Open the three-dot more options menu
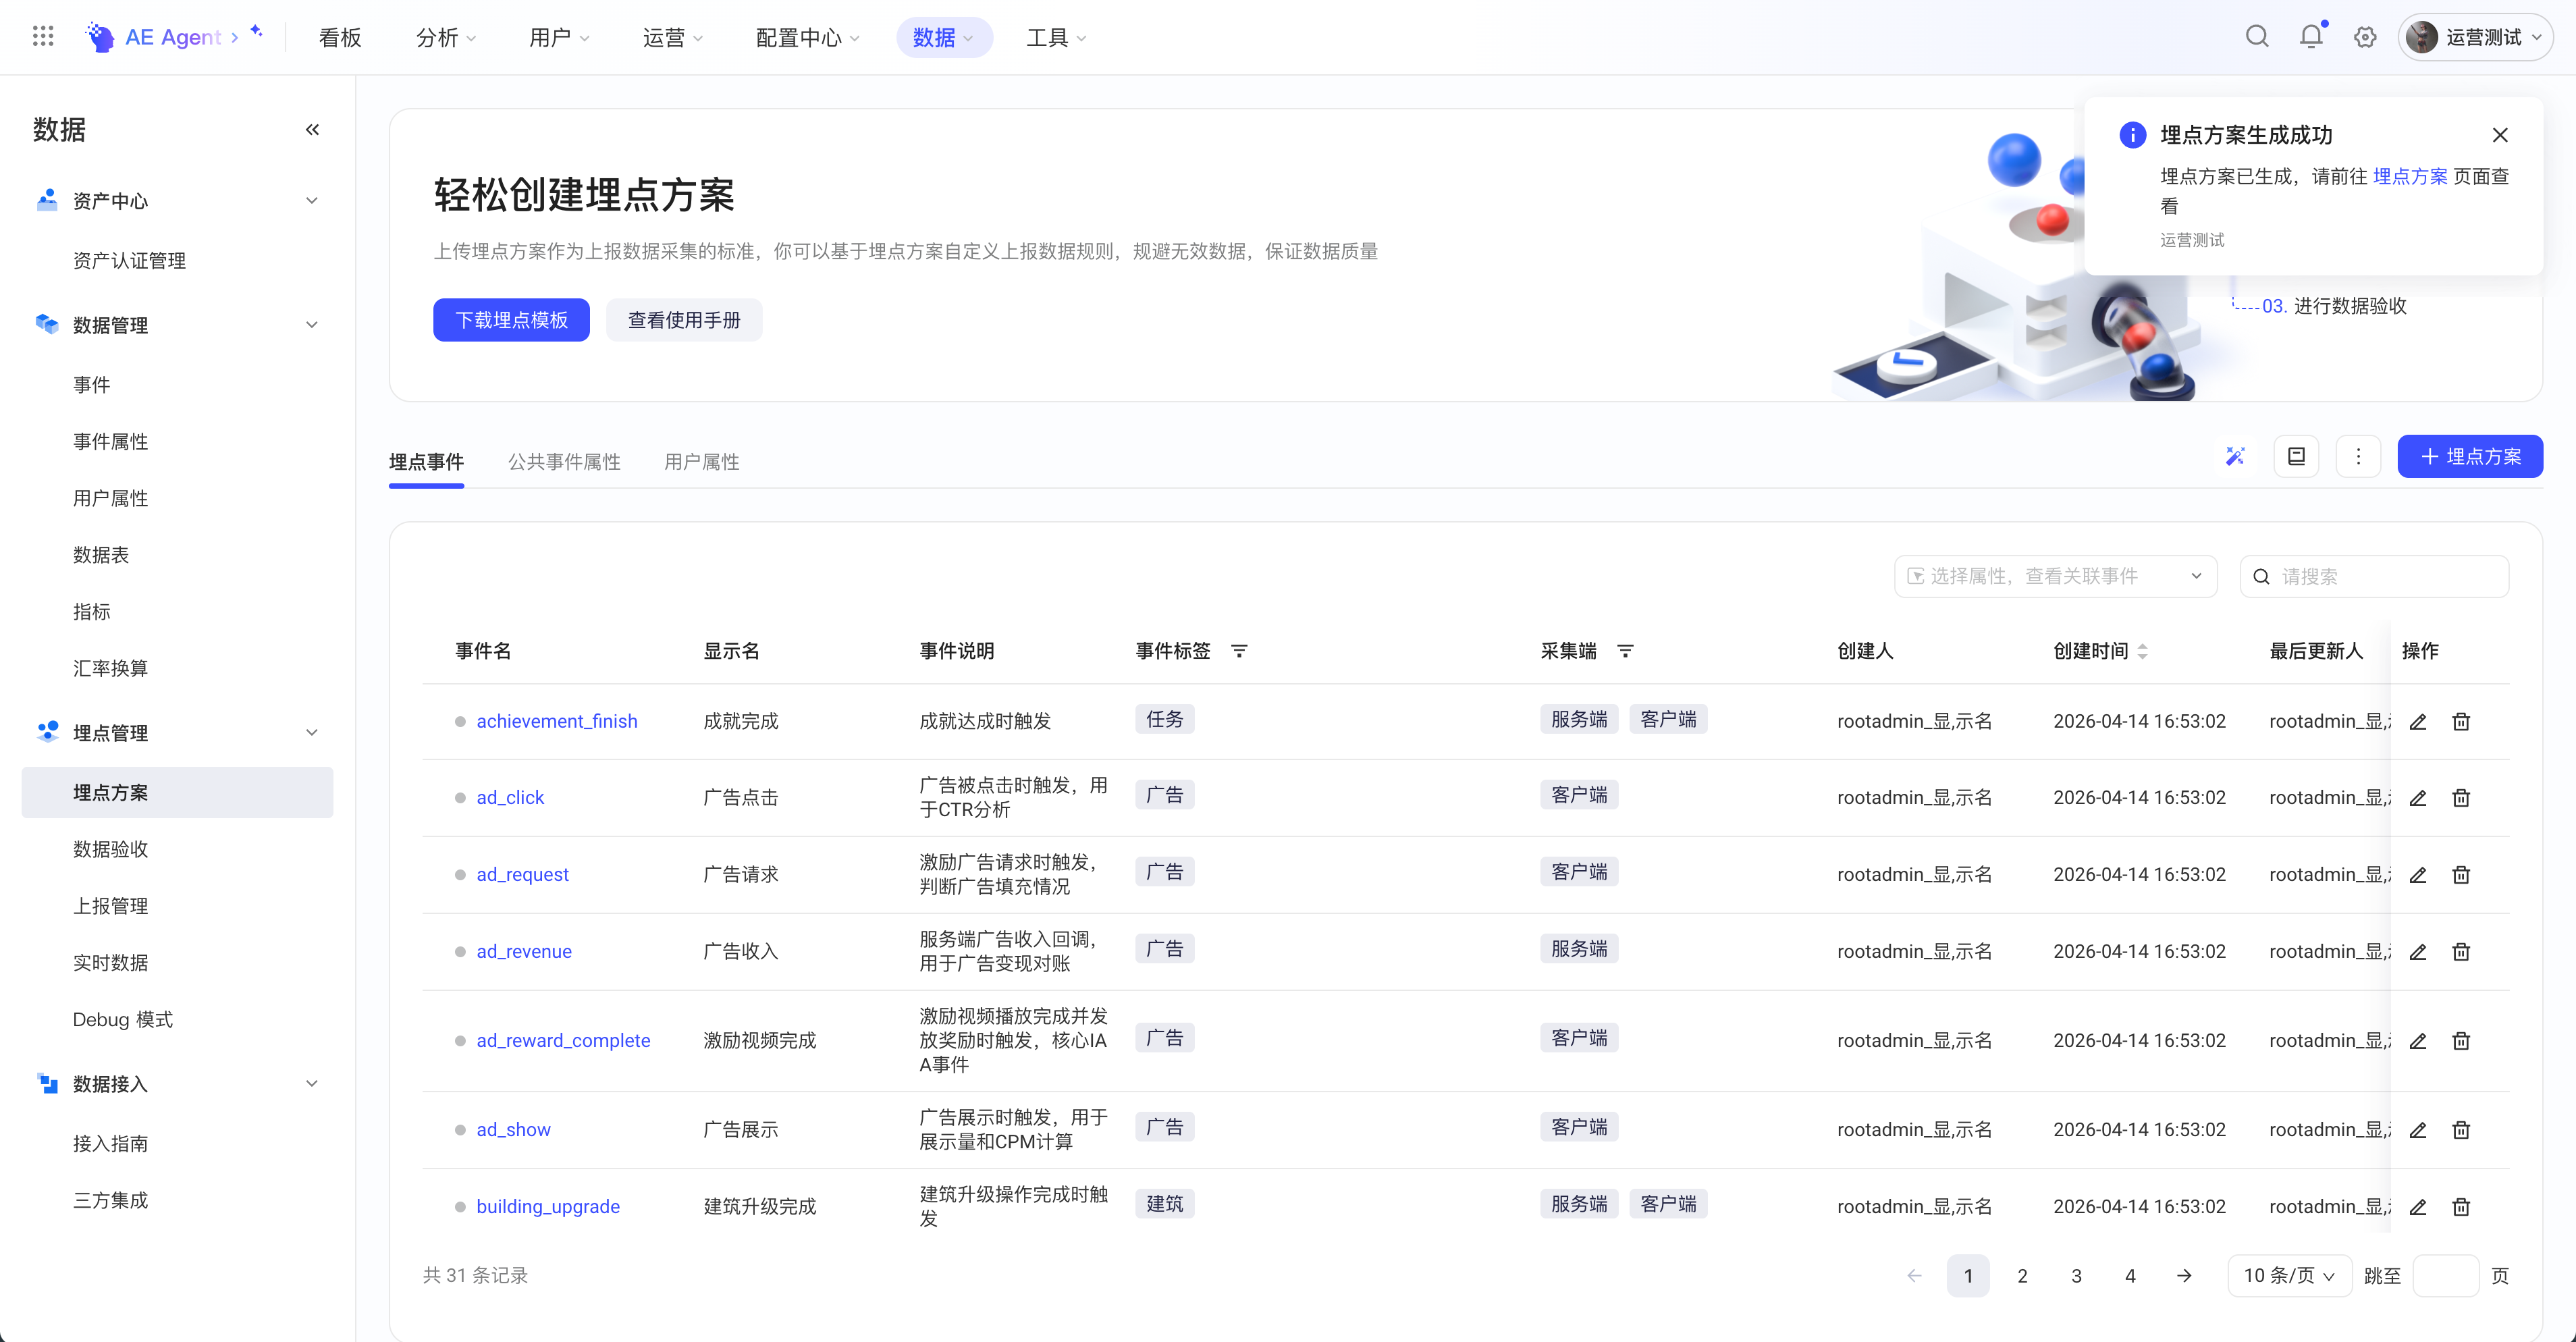Screen dimensions: 2576x1342 click(x=2359, y=457)
